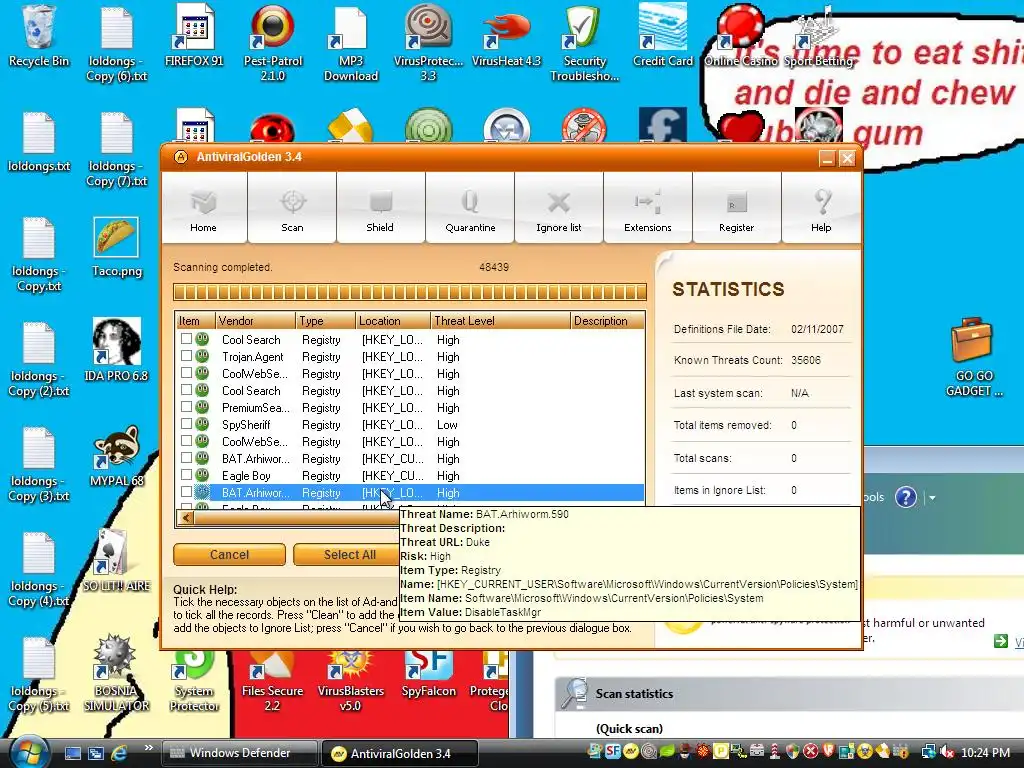Viewport: 1024px width, 768px height.
Task: Open the Home tab in AntiviralGolden
Action: pyautogui.click(x=204, y=208)
